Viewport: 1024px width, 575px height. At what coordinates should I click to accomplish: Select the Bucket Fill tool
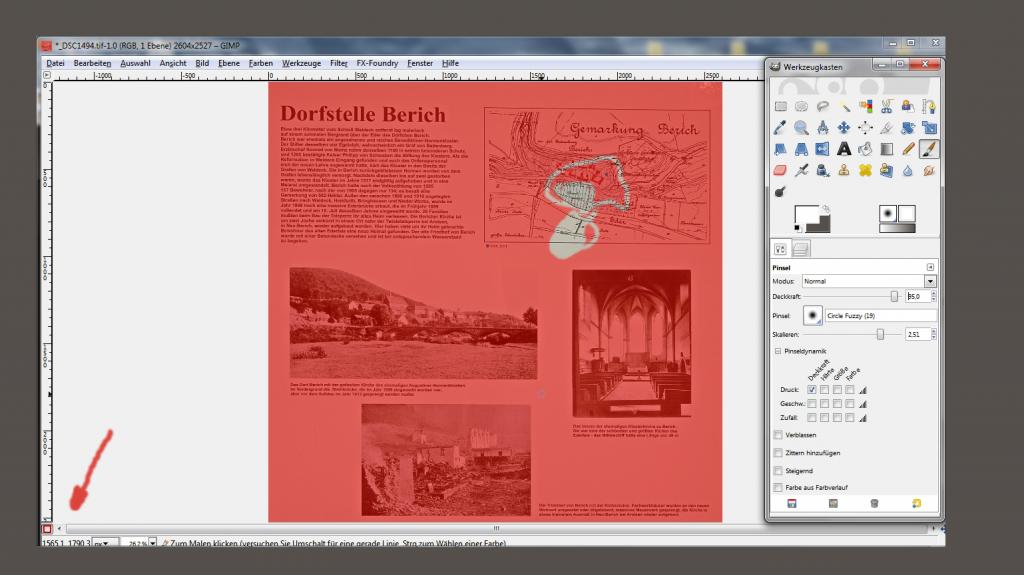click(865, 150)
